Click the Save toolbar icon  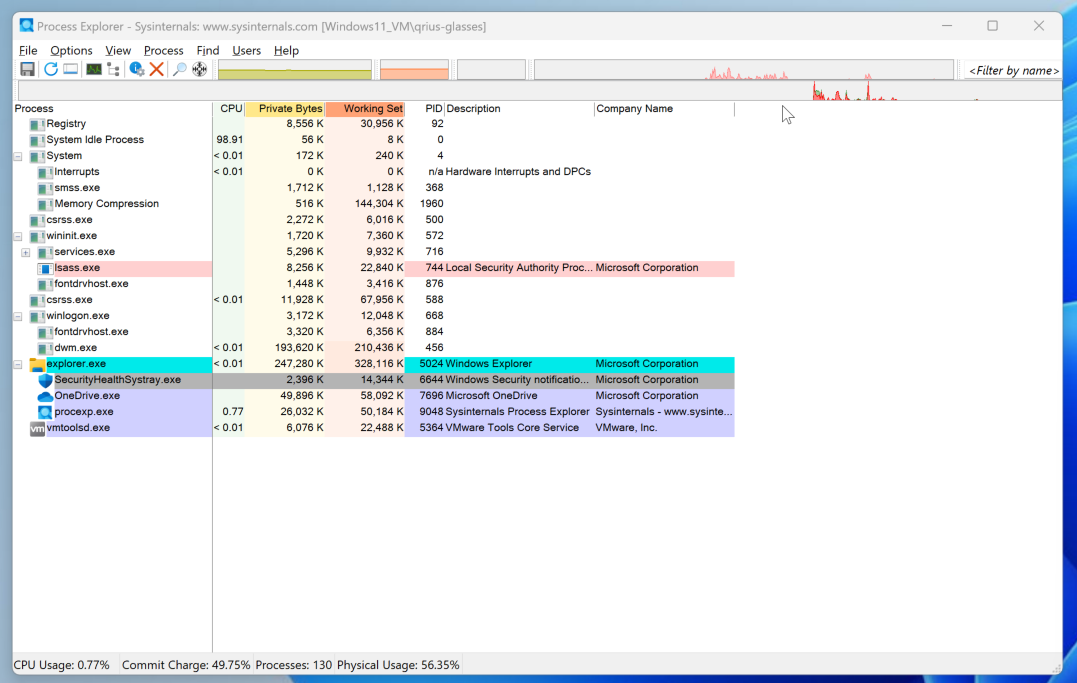click(x=27, y=69)
